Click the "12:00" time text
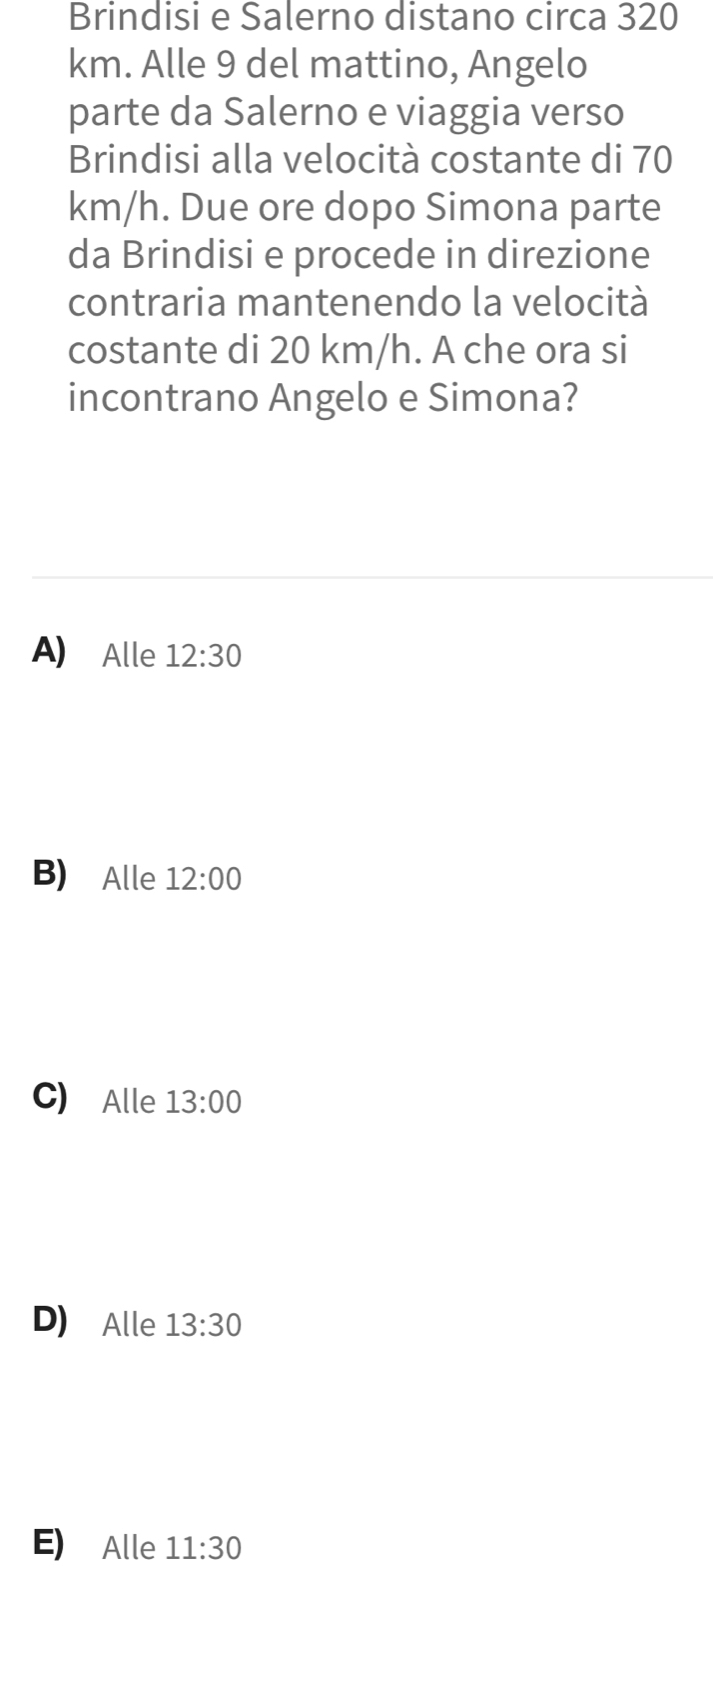The height and width of the screenshot is (1703, 713). tap(204, 880)
